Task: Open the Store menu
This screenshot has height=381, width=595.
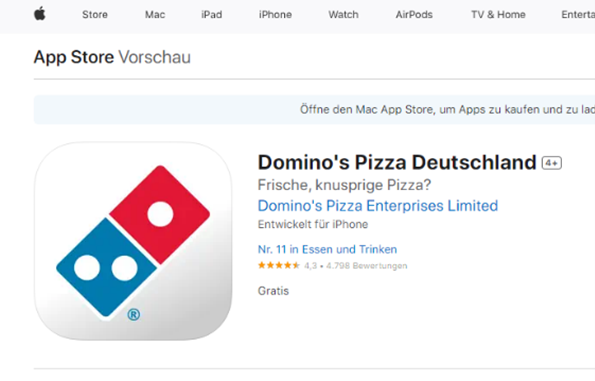Action: tap(95, 14)
